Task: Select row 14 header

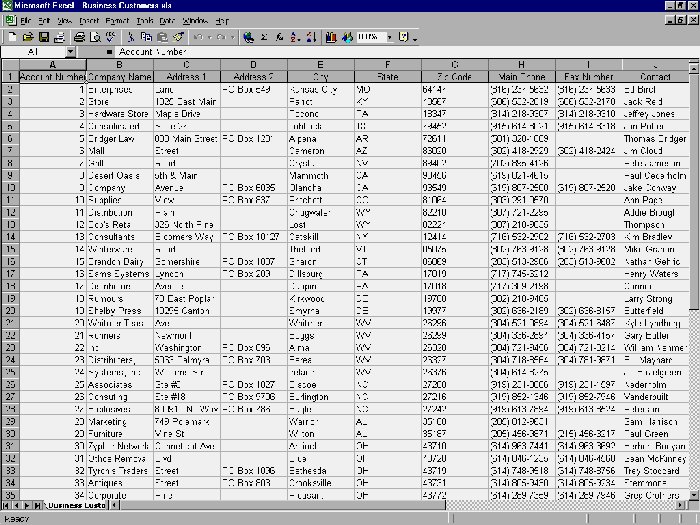Action: [10, 237]
